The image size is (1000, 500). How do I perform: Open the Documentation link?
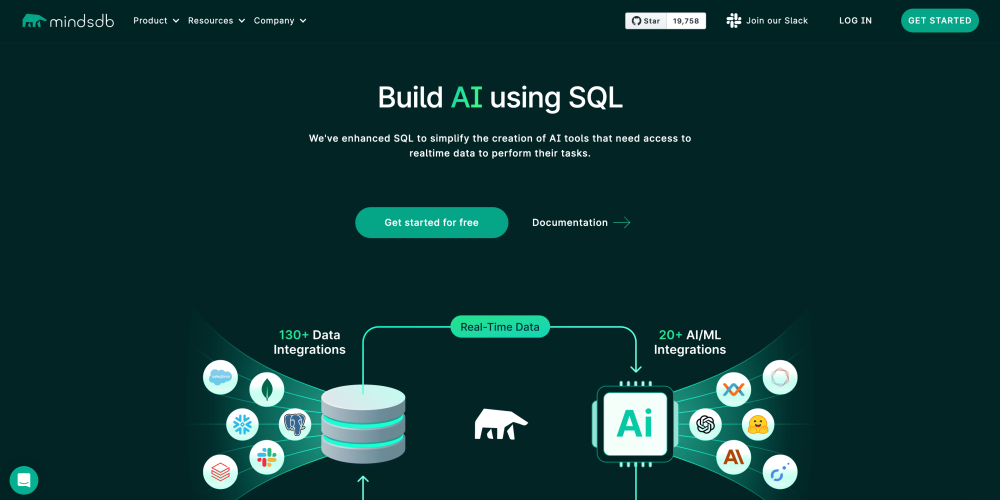581,222
